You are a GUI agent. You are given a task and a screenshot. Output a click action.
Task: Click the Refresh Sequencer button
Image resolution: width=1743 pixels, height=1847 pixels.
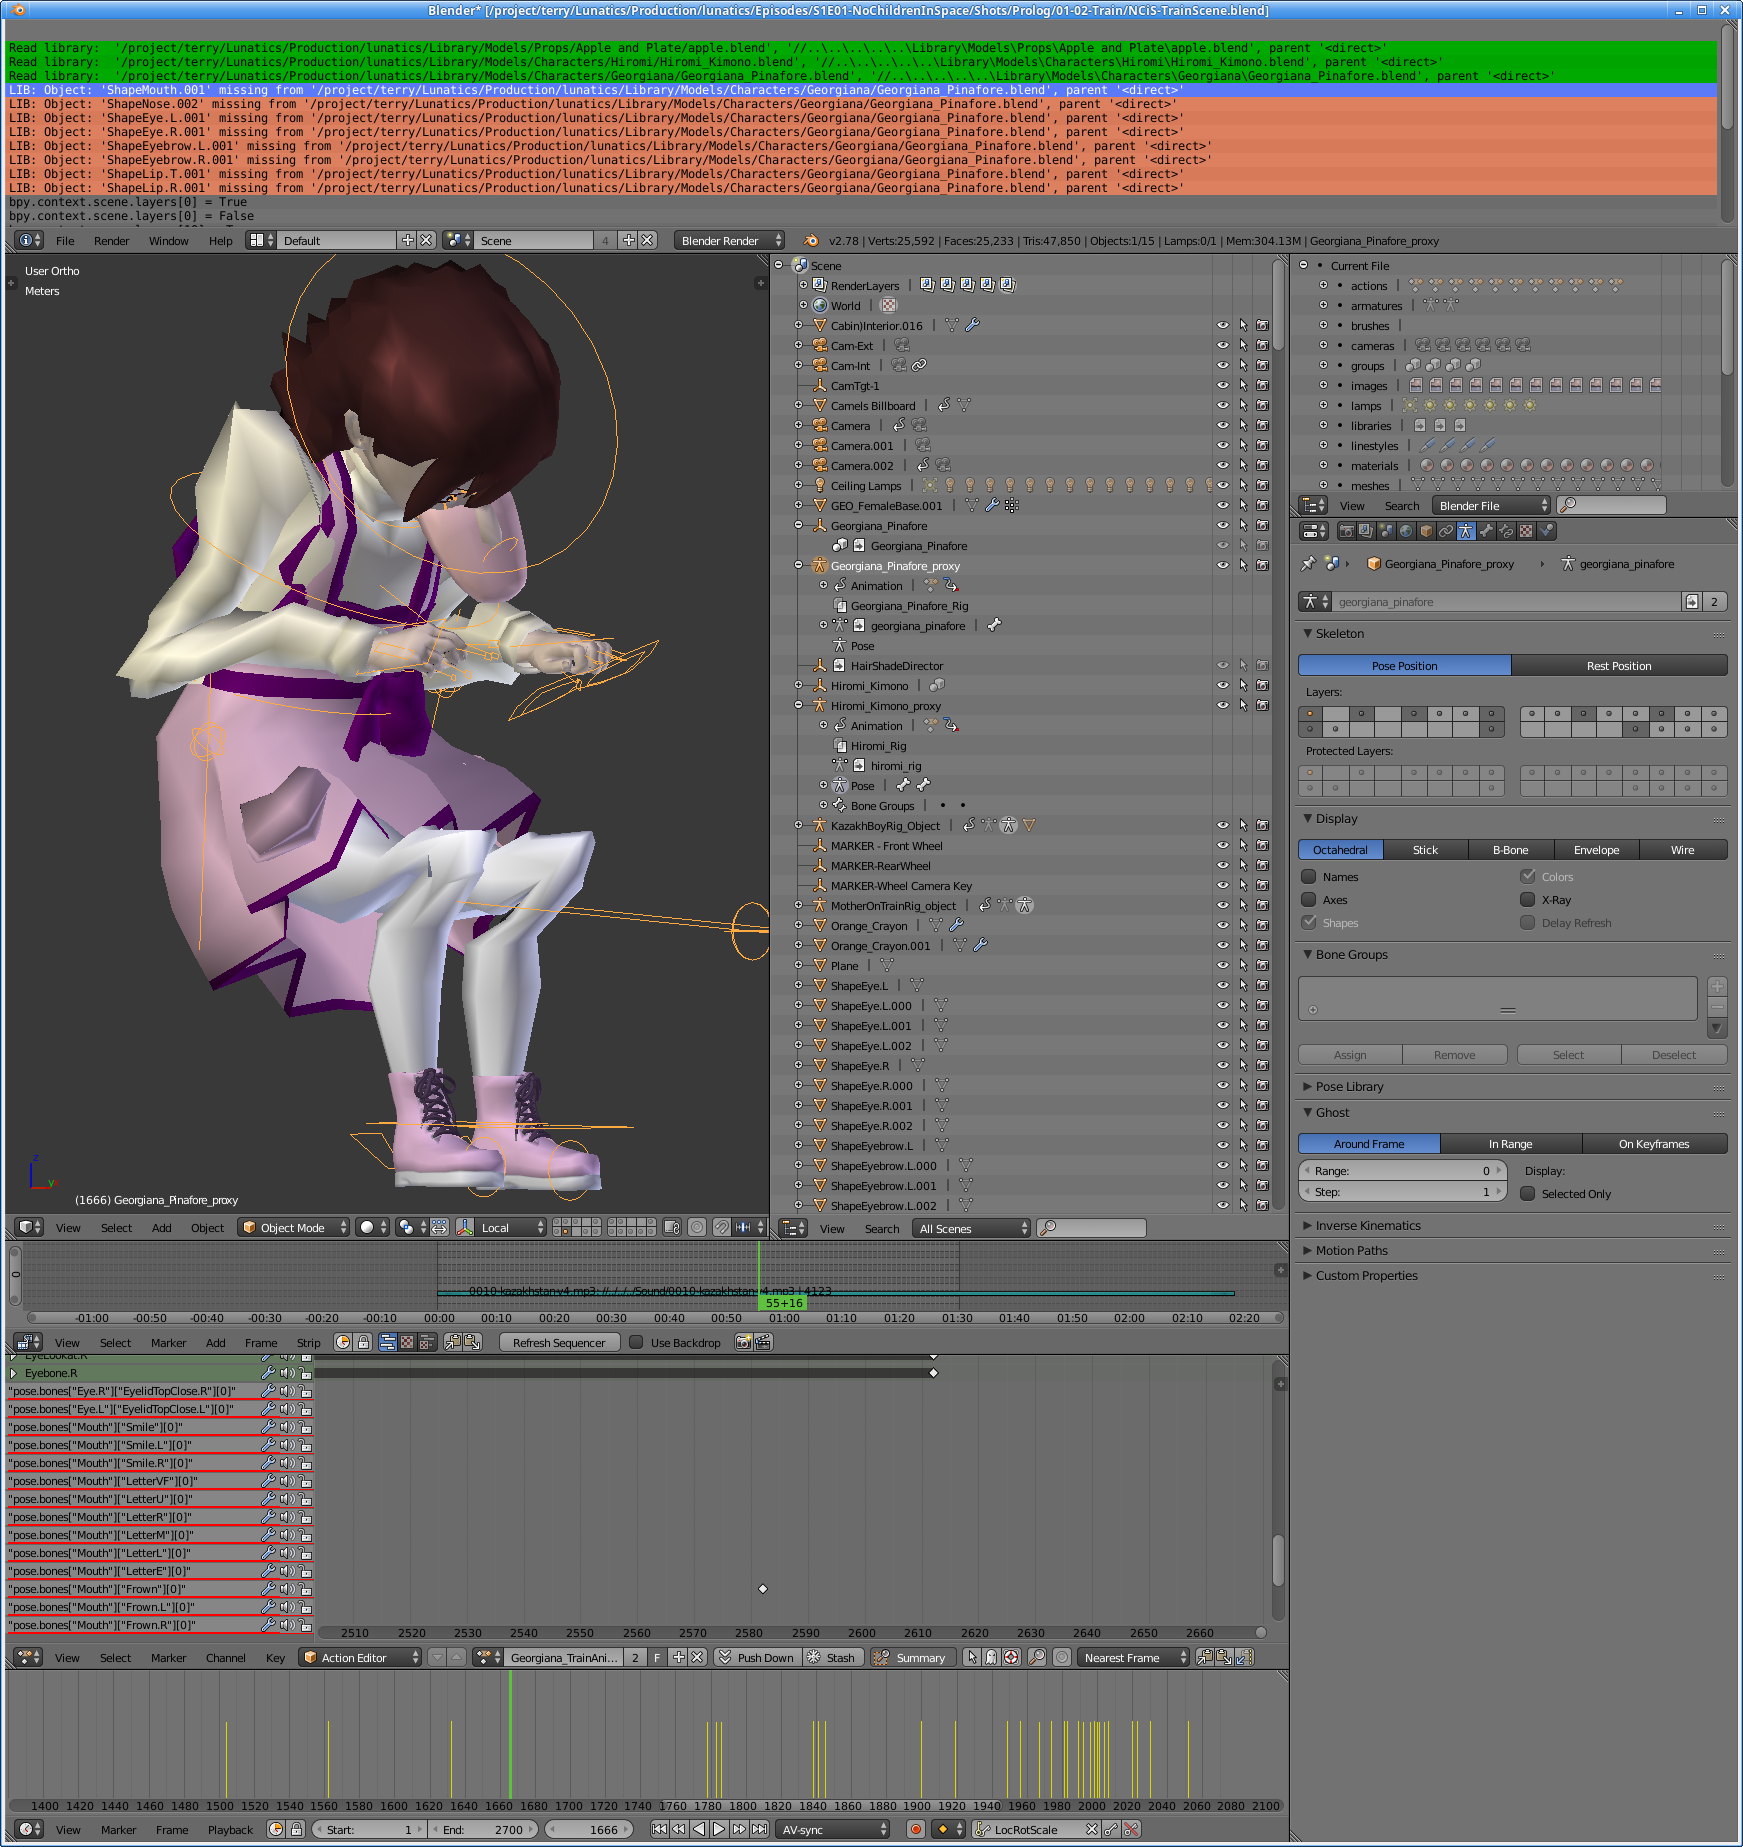558,1343
